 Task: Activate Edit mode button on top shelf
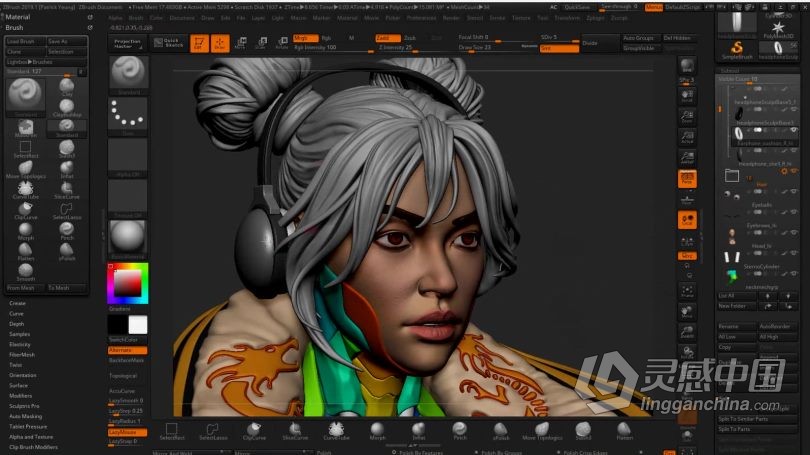point(199,43)
